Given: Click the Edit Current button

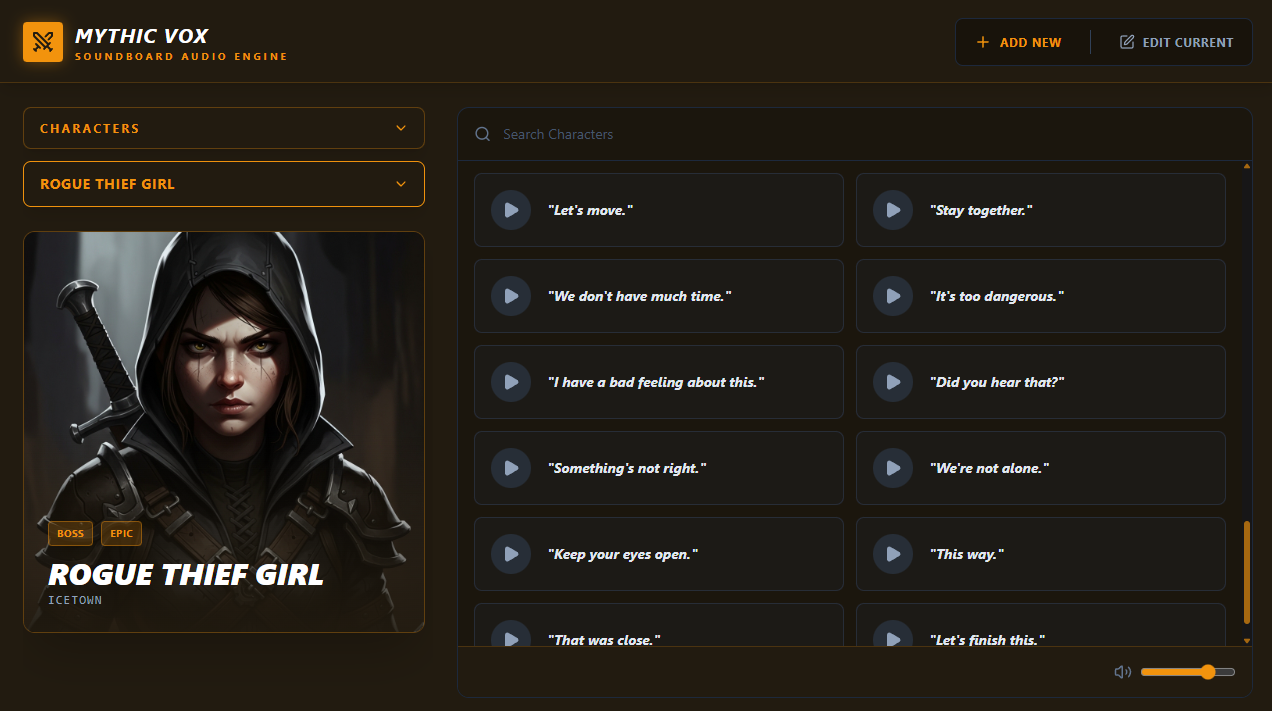Looking at the screenshot, I should 1177,42.
